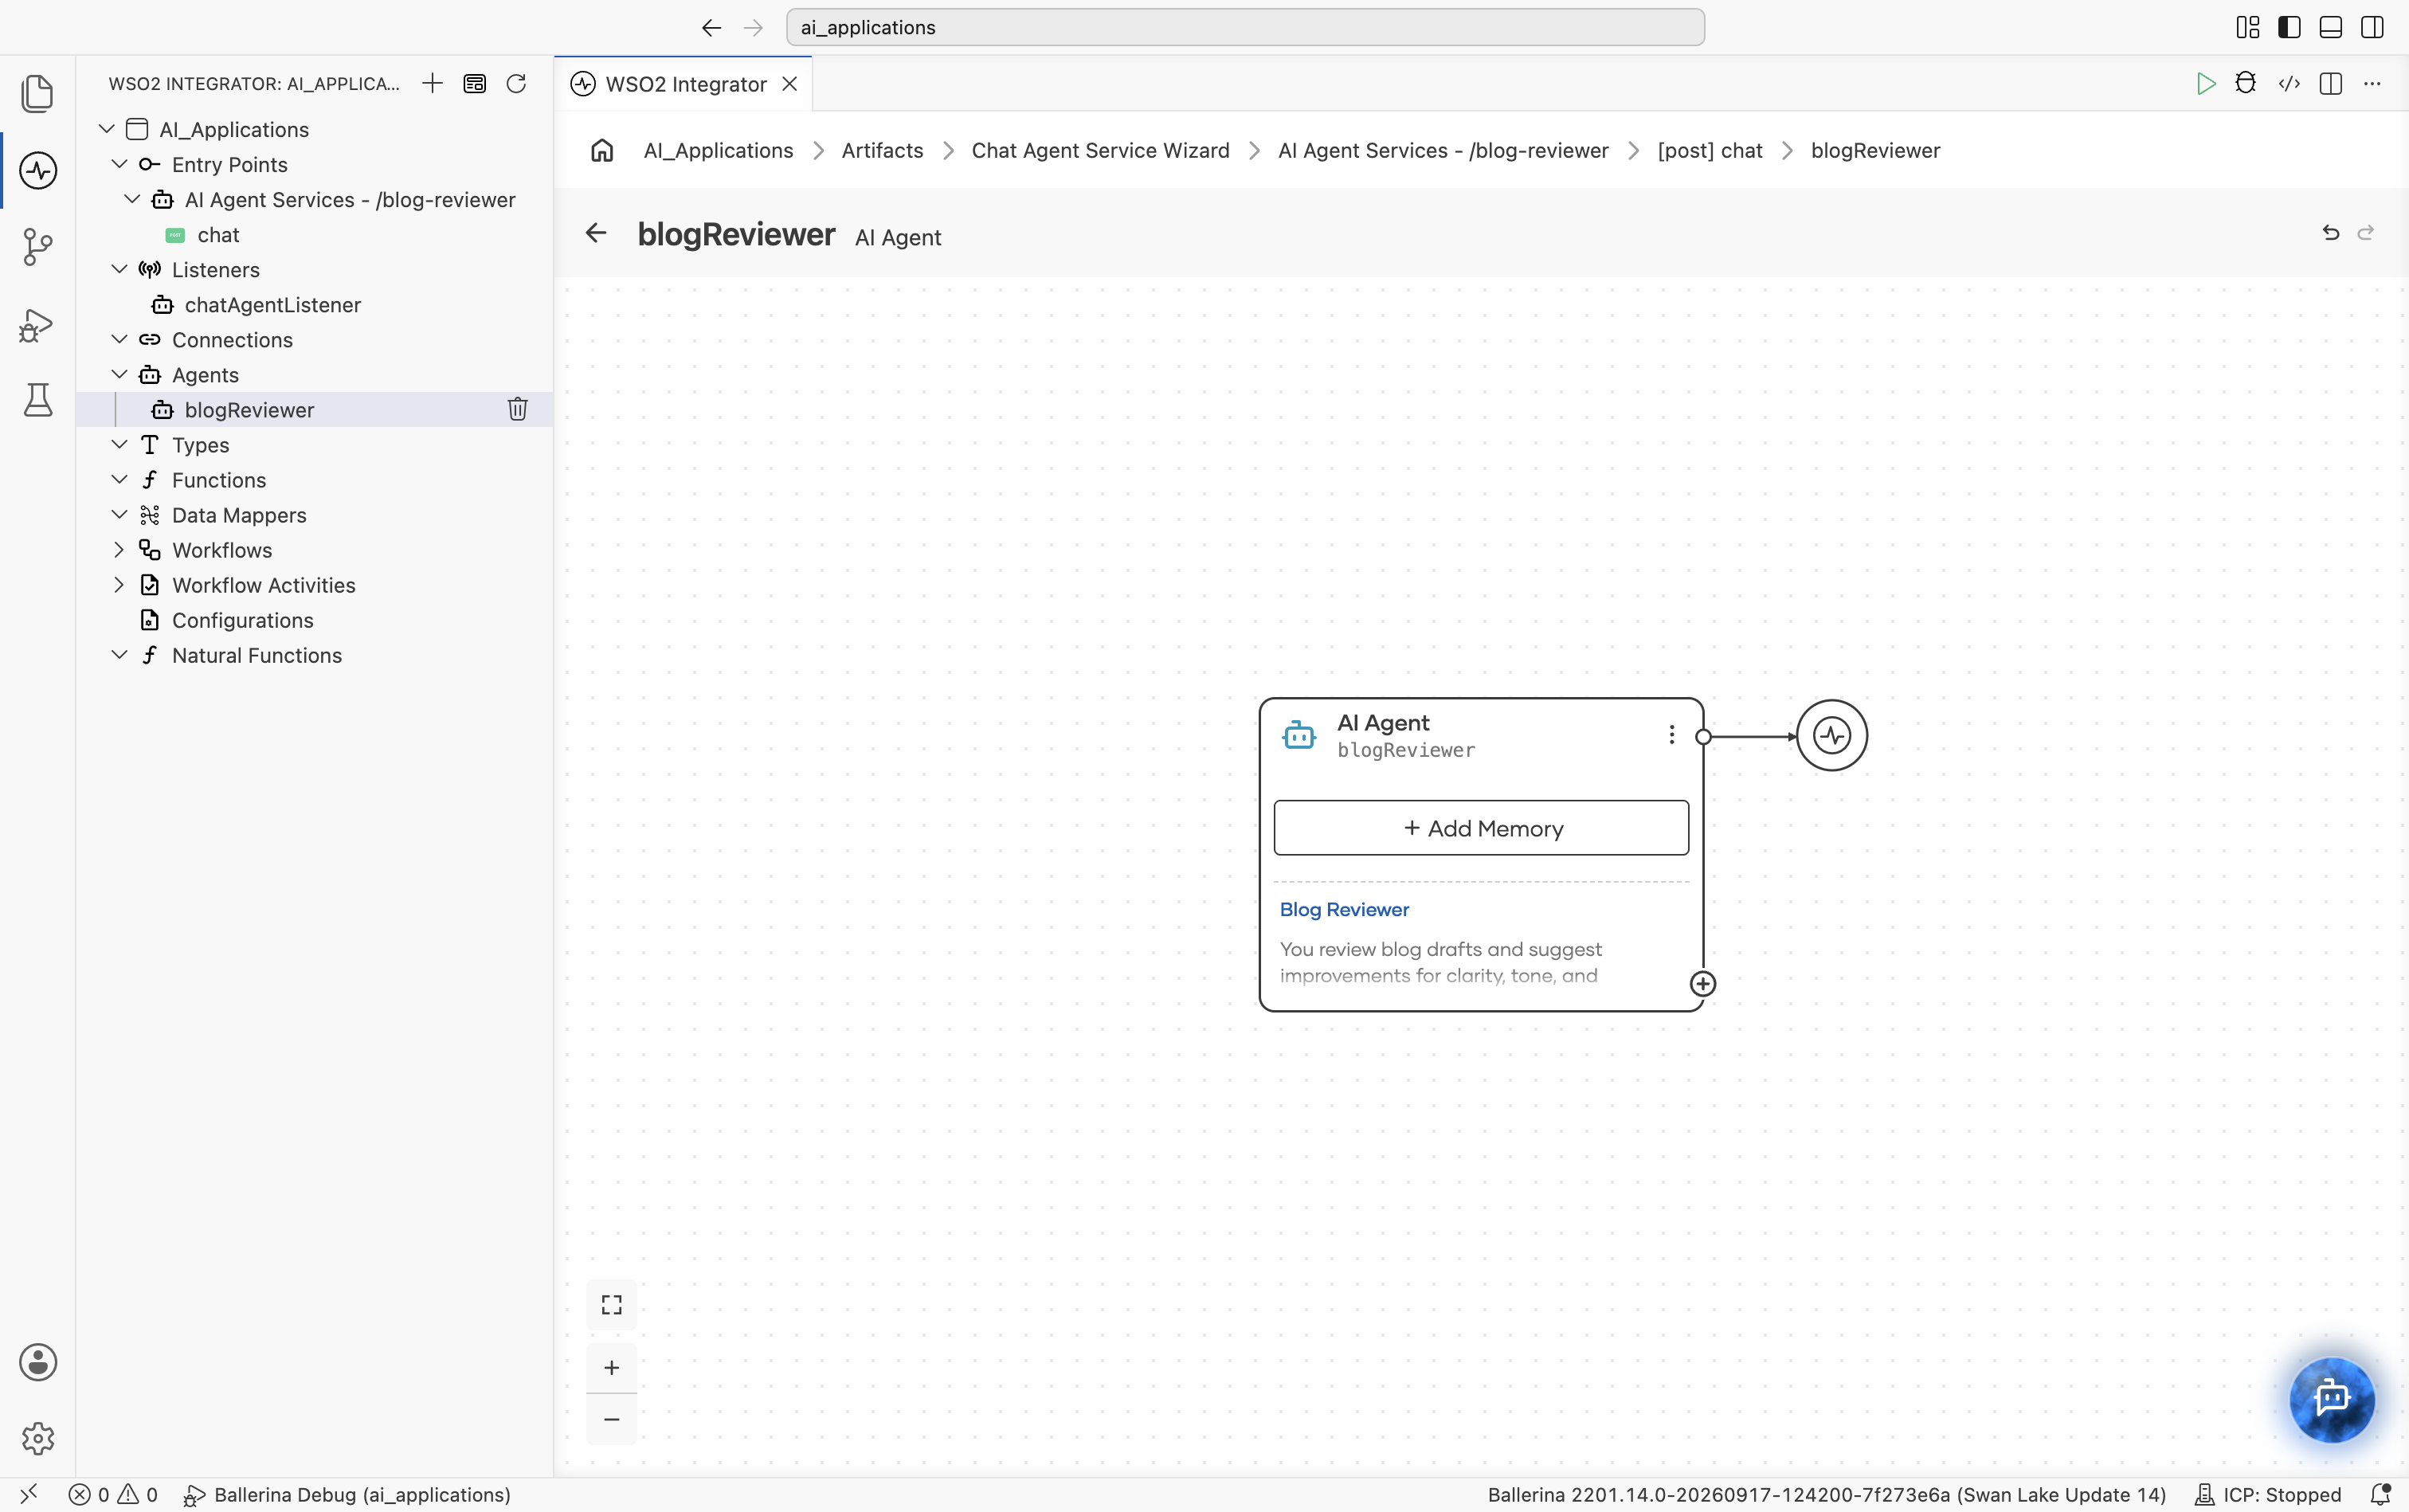Click Add Memory button
Viewport: 2409px width, 1512px height.
[1481, 828]
